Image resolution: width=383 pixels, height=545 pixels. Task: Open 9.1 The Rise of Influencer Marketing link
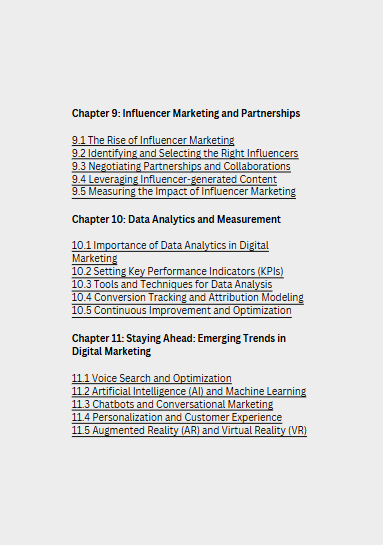(x=153, y=140)
